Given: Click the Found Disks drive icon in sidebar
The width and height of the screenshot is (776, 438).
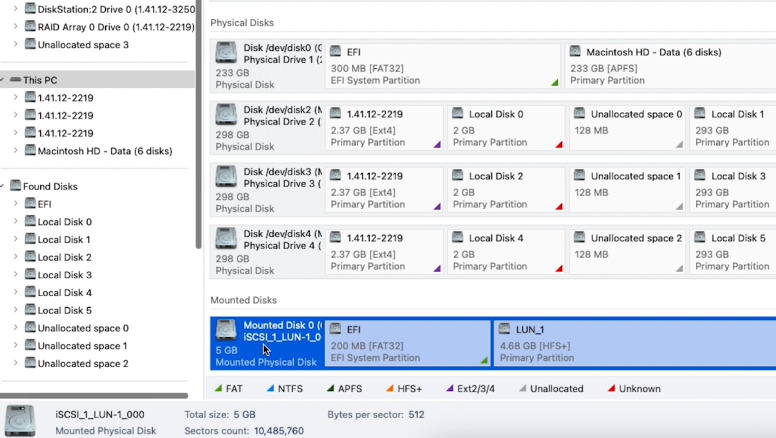Looking at the screenshot, I should 15,186.
